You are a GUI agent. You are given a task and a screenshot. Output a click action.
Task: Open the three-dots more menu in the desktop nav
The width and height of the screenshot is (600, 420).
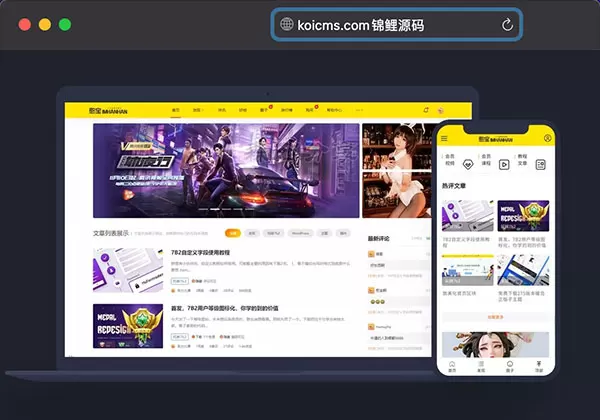click(x=359, y=110)
